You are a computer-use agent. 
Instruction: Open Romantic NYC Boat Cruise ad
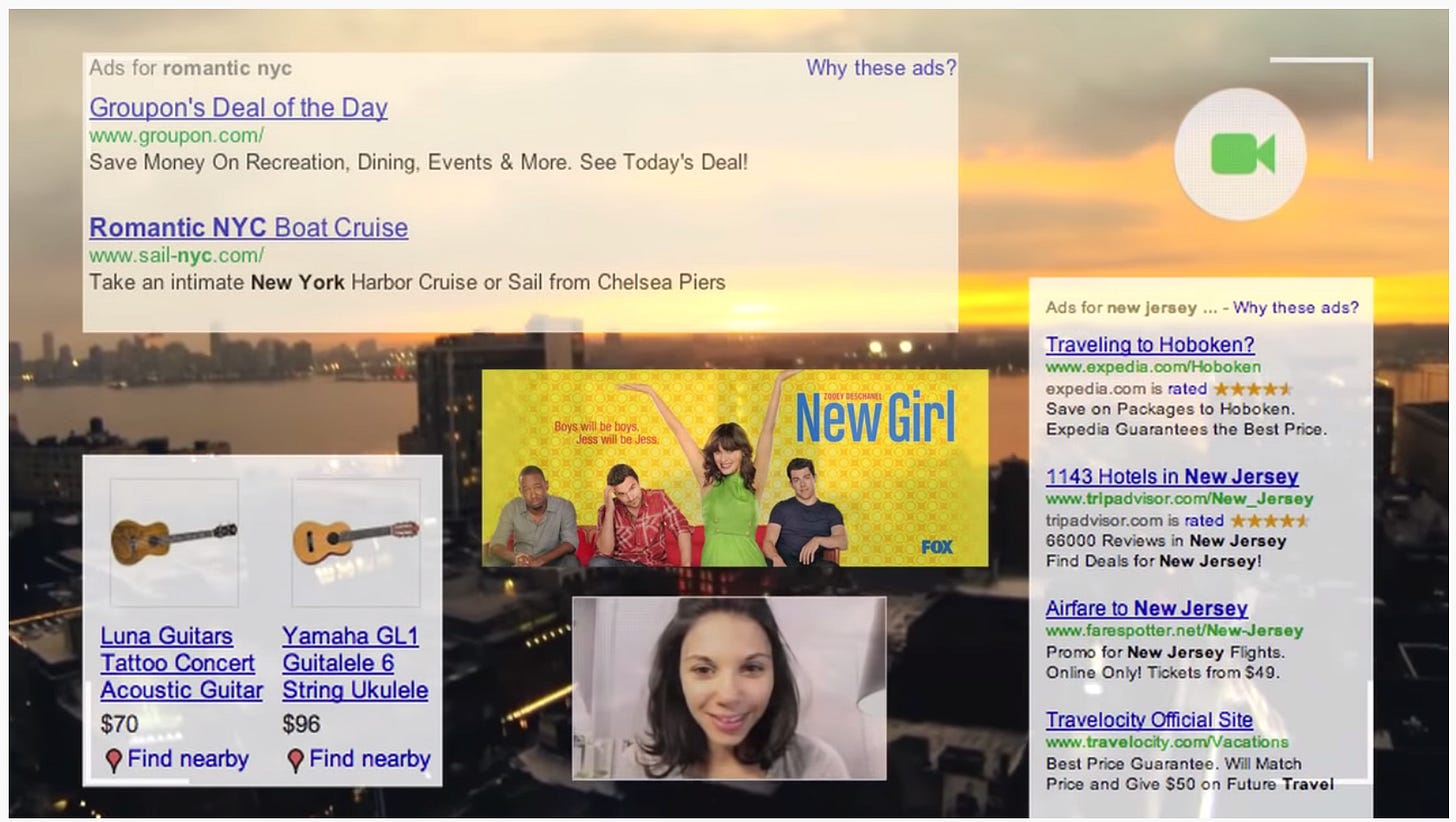[248, 227]
